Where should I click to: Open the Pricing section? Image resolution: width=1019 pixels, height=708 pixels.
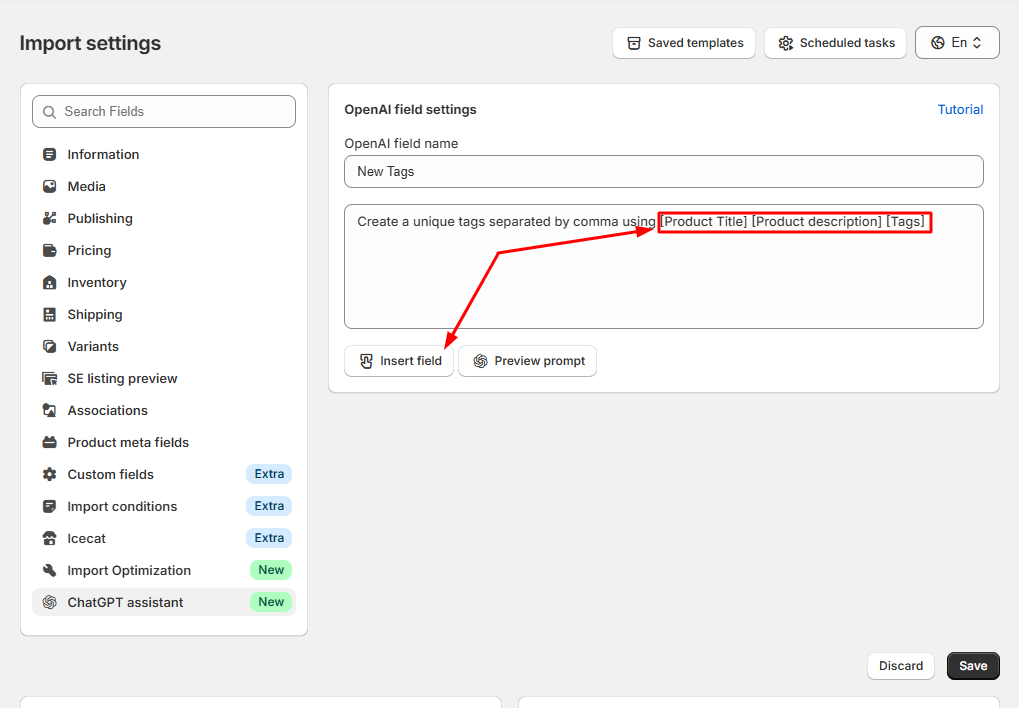coord(164,250)
